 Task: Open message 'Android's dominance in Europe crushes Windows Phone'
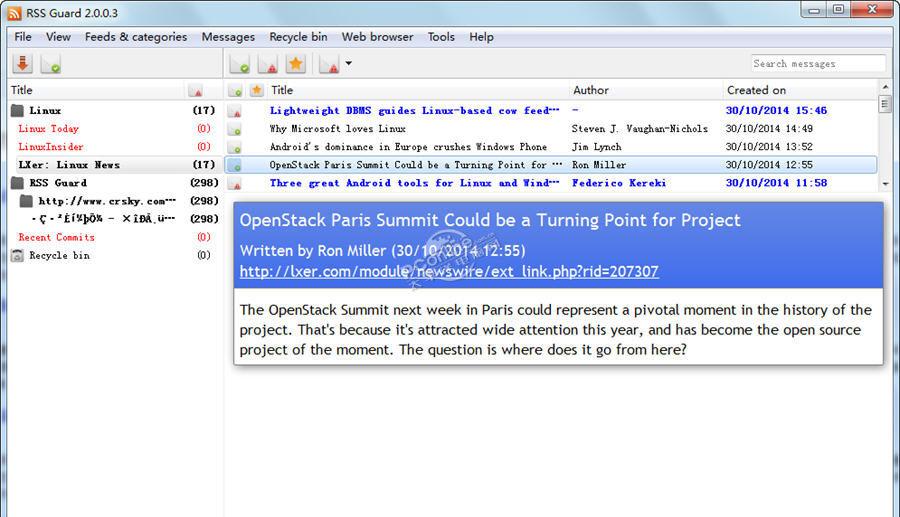408,147
